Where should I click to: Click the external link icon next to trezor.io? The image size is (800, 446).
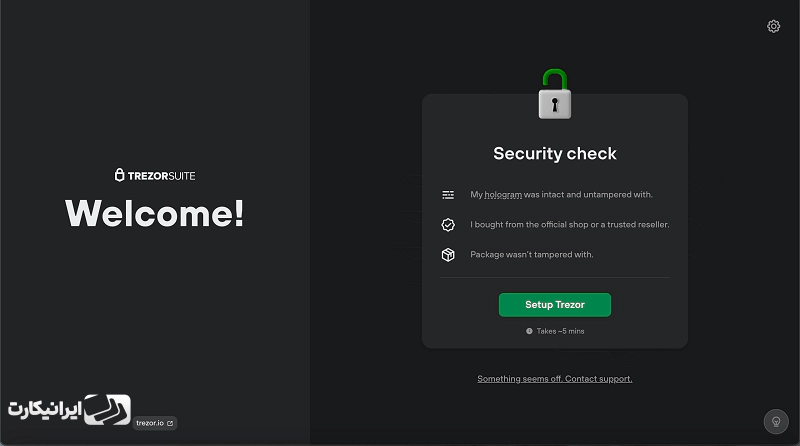[x=170, y=423]
